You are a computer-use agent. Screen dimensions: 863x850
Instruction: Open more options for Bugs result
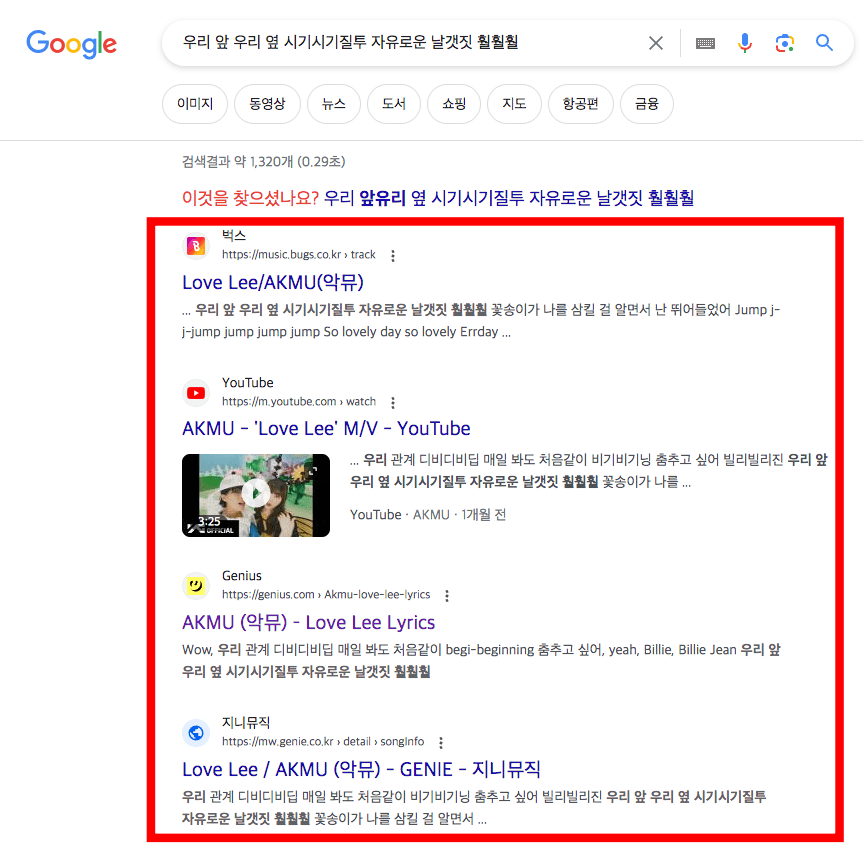click(393, 255)
